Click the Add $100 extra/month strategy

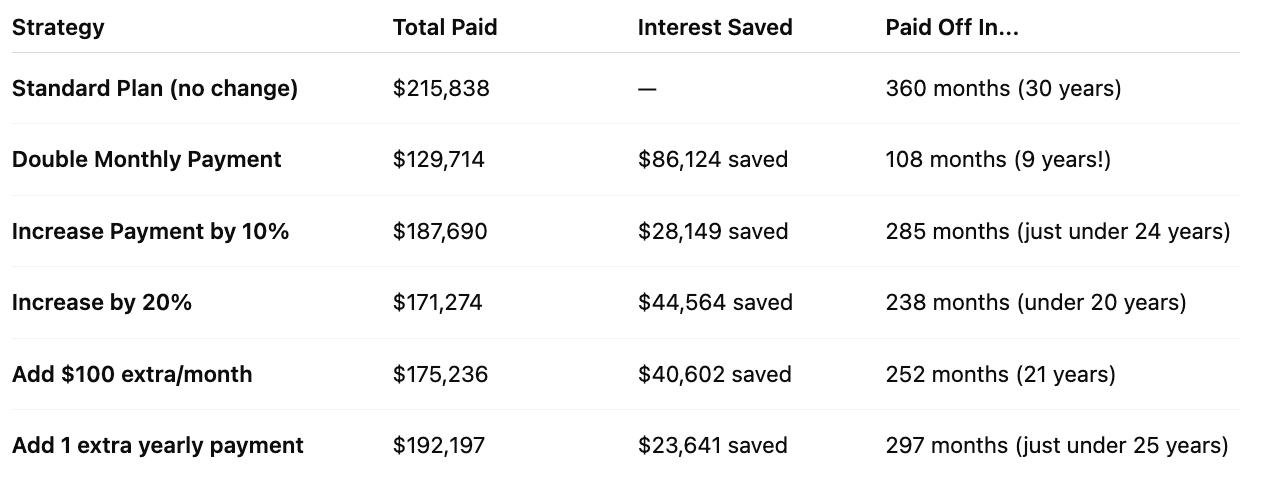click(132, 374)
